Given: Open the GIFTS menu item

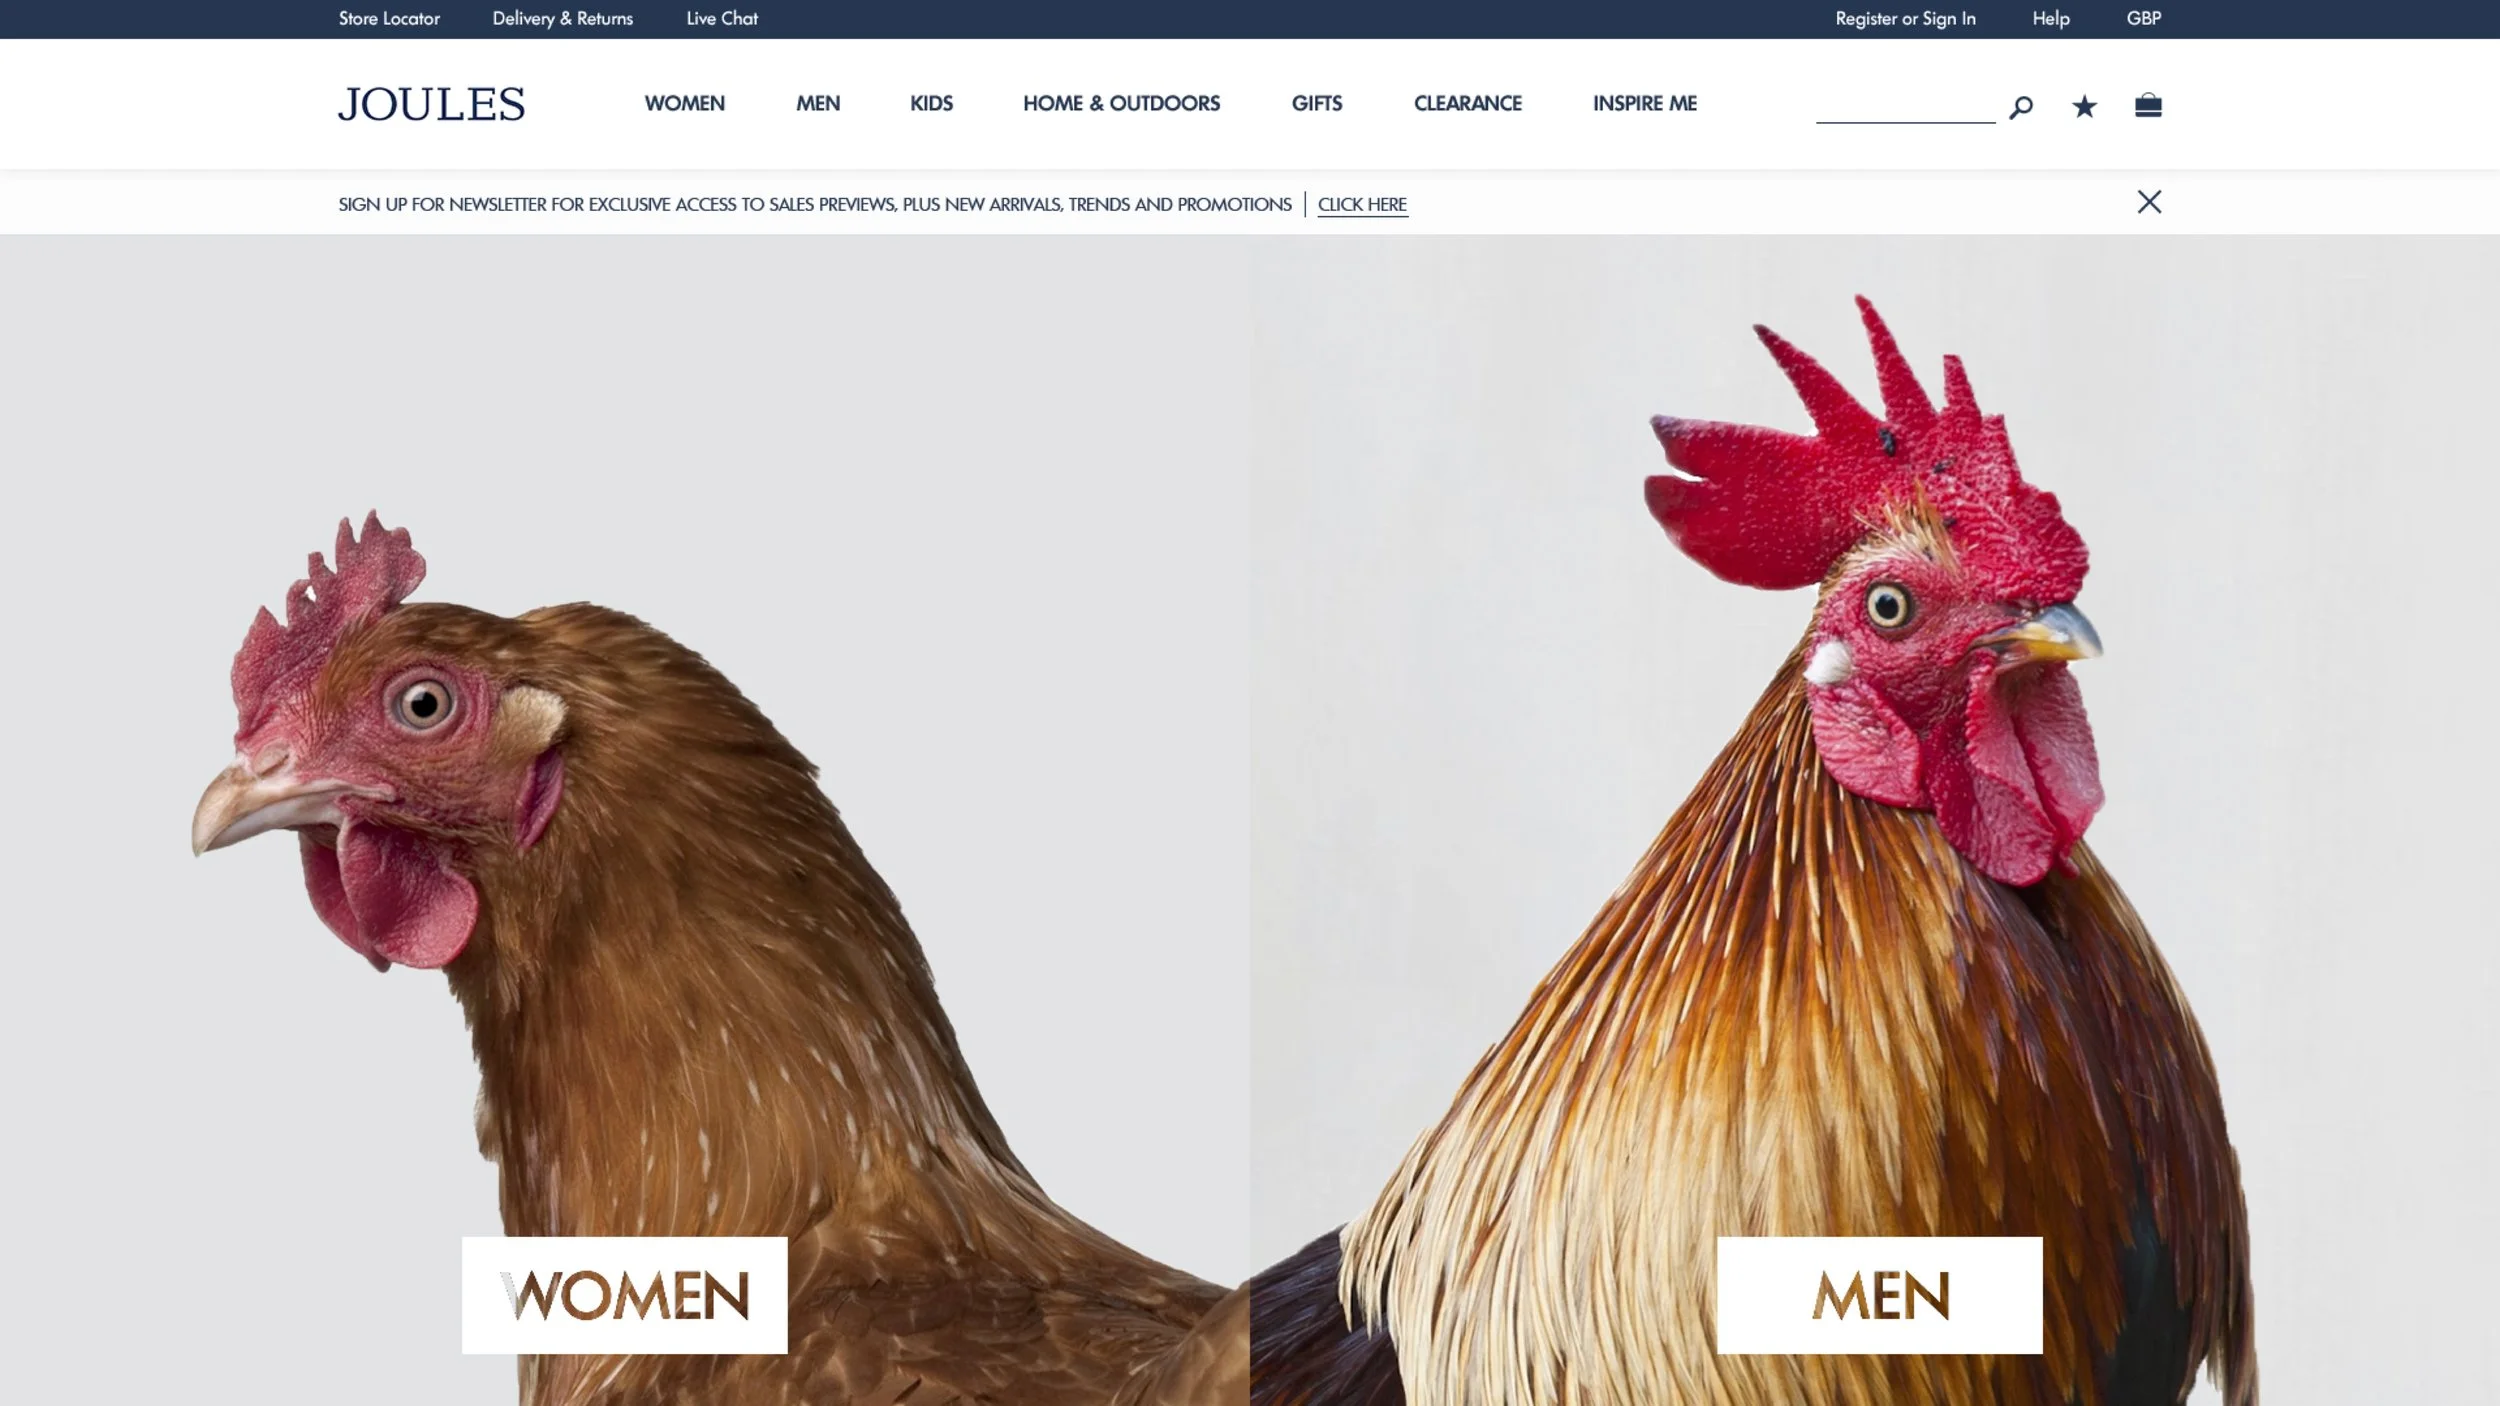Looking at the screenshot, I should coord(1316,103).
